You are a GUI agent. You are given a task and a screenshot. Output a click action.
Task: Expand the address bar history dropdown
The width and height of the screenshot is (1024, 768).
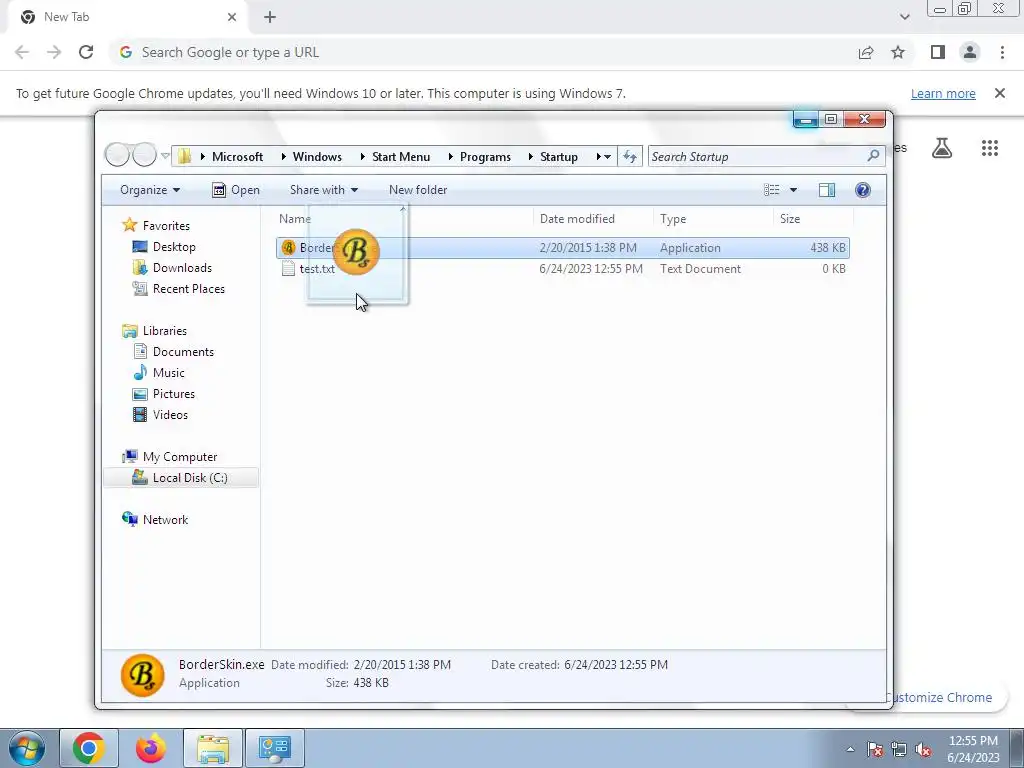pyautogui.click(x=607, y=157)
